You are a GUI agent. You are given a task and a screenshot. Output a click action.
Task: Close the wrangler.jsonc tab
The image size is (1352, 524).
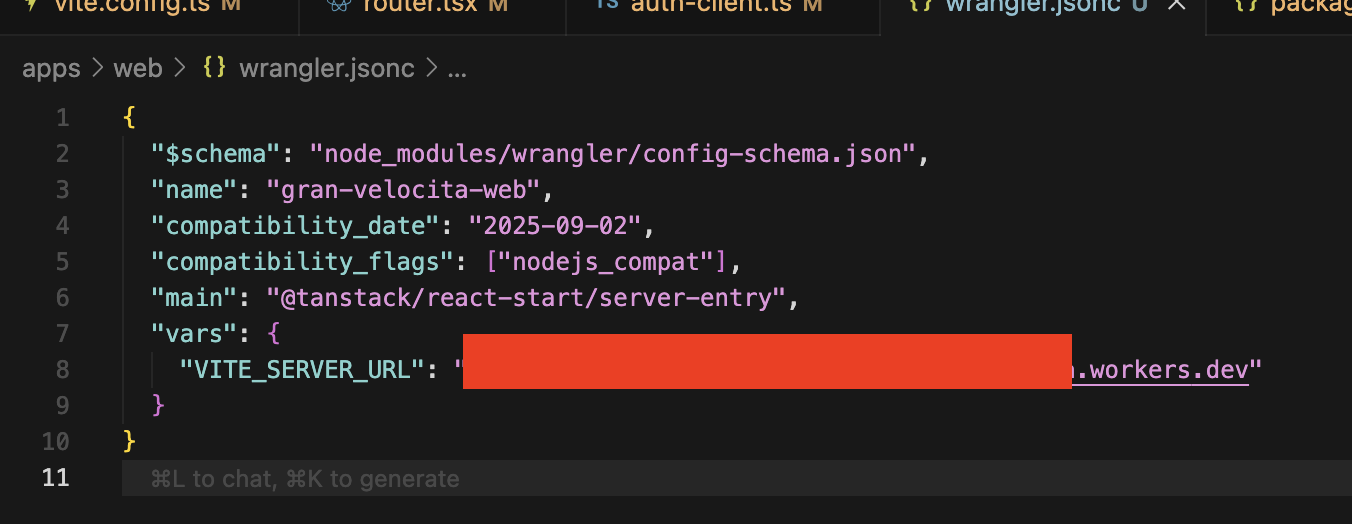(1177, 5)
